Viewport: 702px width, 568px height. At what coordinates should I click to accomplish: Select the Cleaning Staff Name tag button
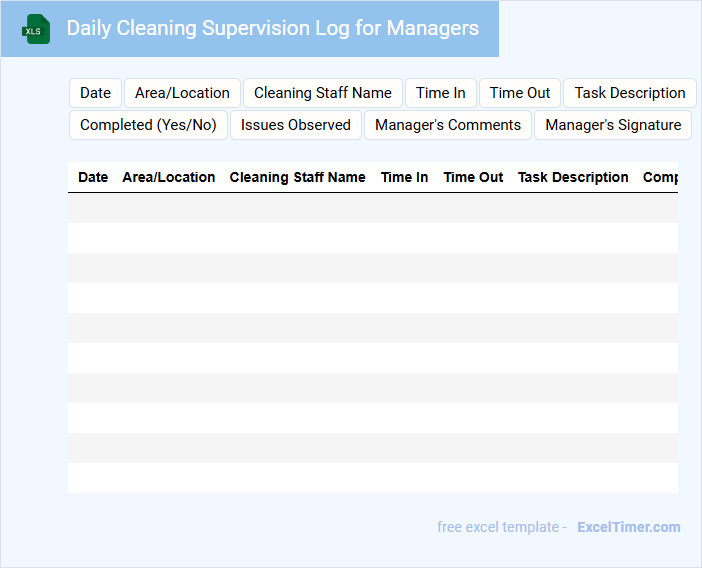pyautogui.click(x=323, y=93)
